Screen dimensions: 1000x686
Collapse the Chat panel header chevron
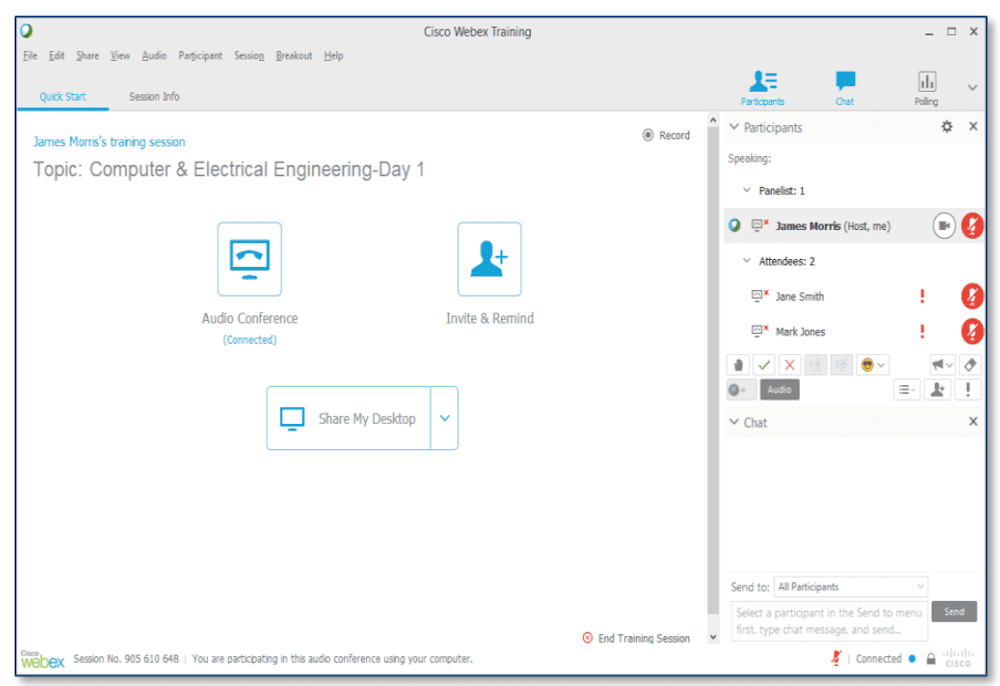(x=734, y=422)
